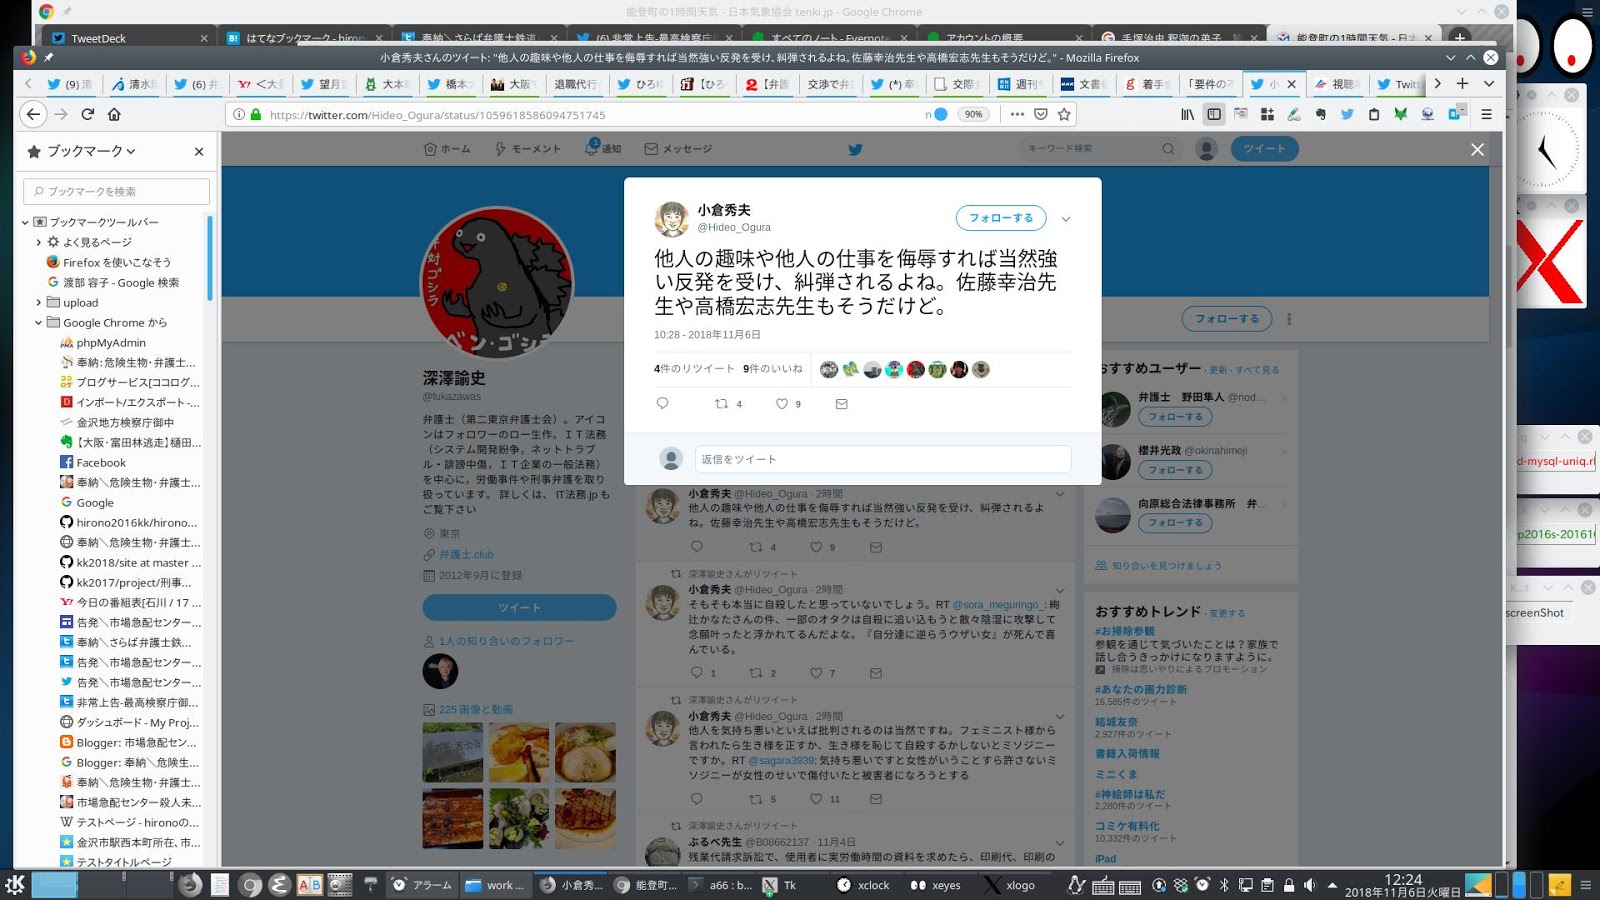The image size is (1600, 900).
Task: Click the Twitter bird logo in header
Action: [x=855, y=149]
